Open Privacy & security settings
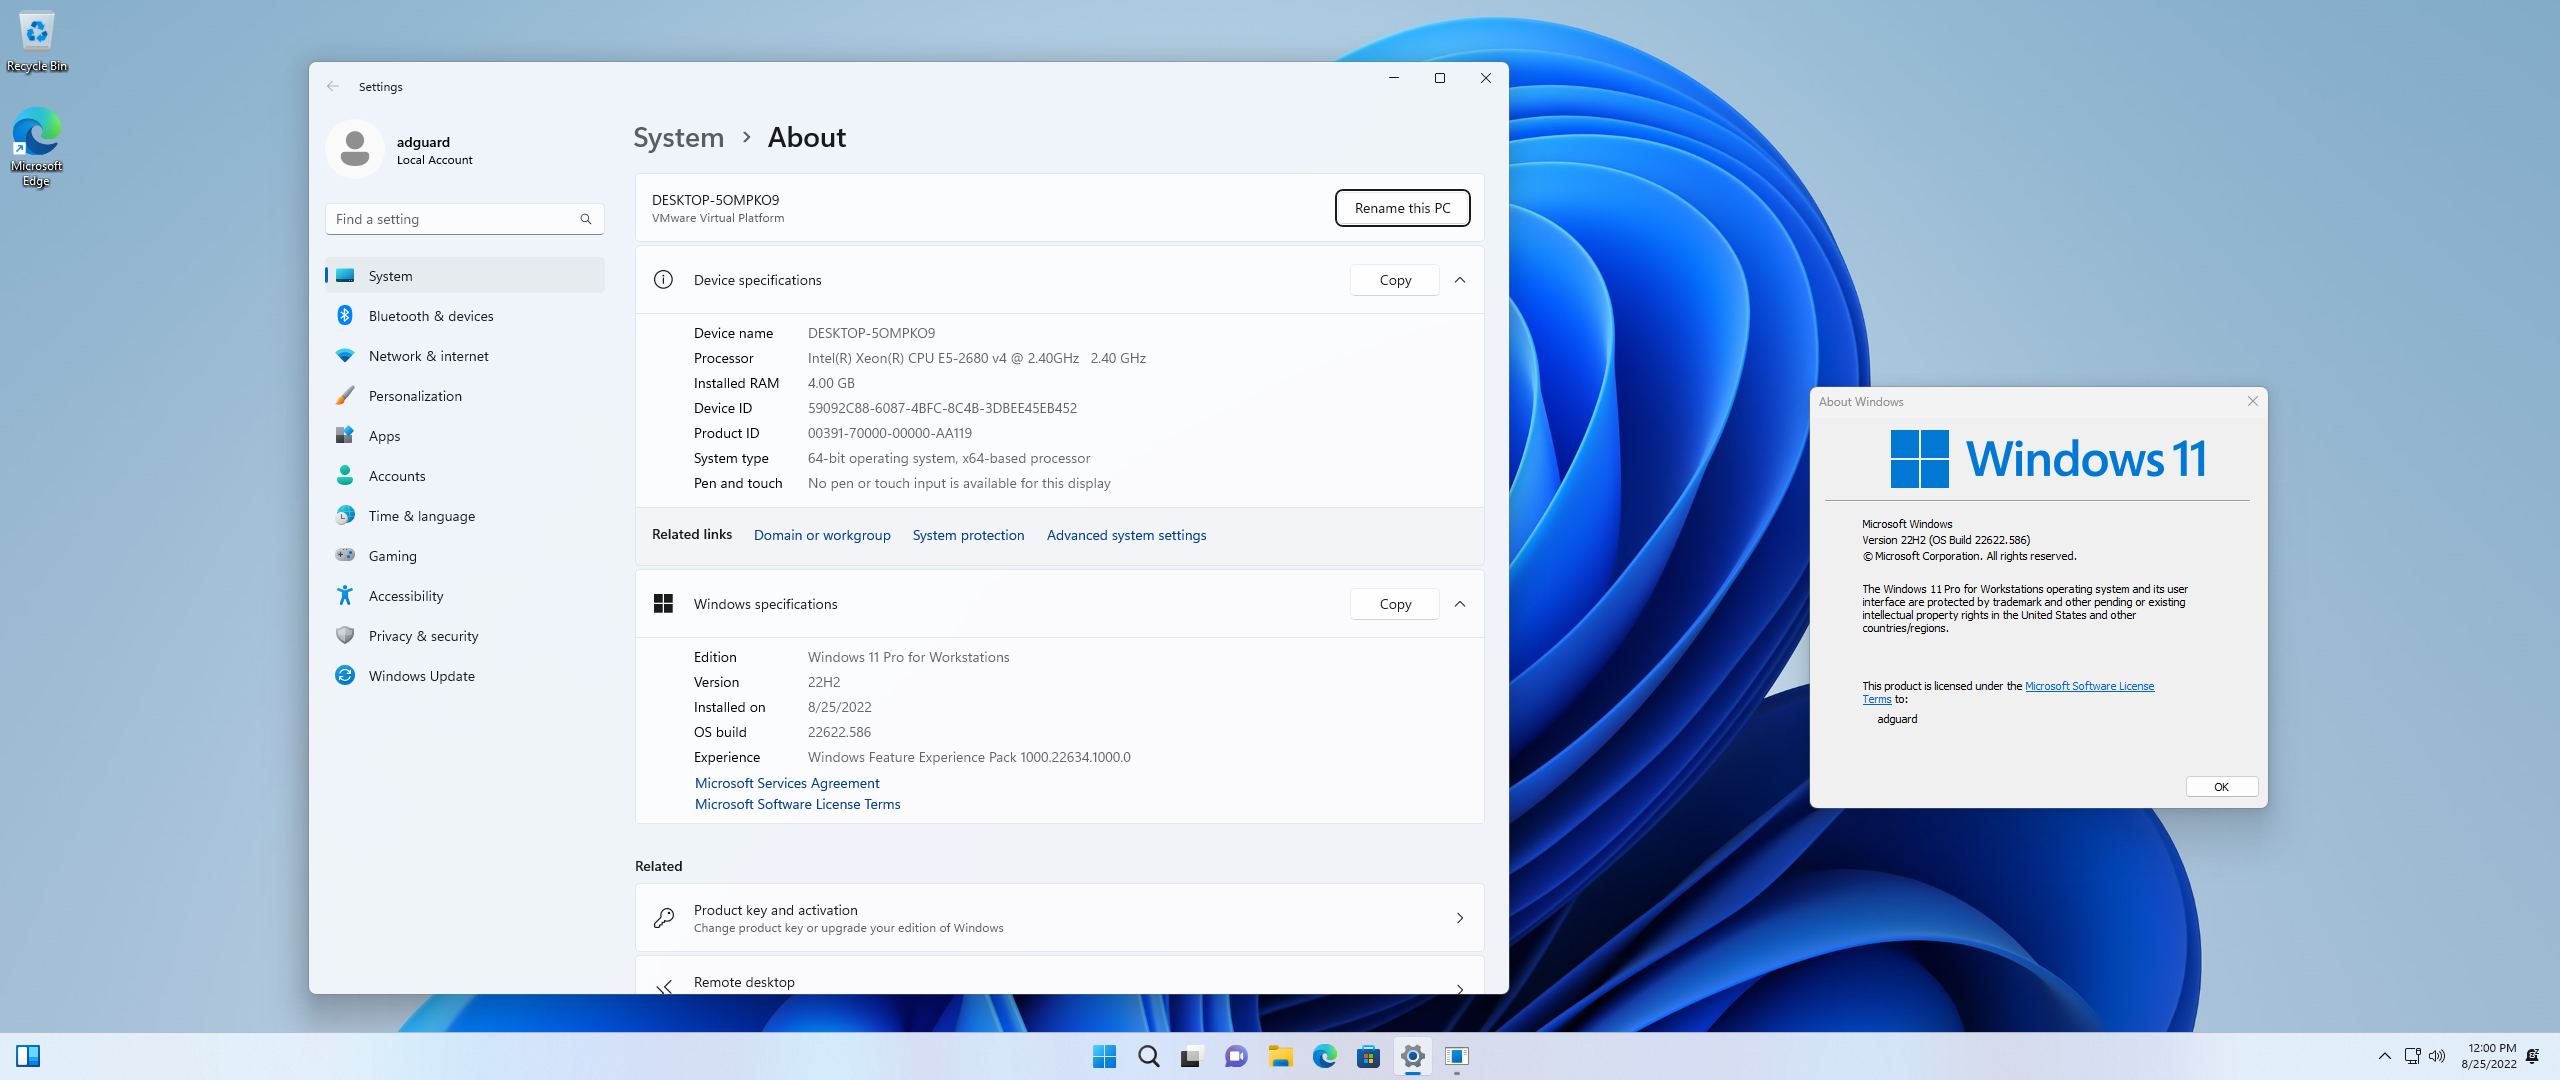 [423, 636]
